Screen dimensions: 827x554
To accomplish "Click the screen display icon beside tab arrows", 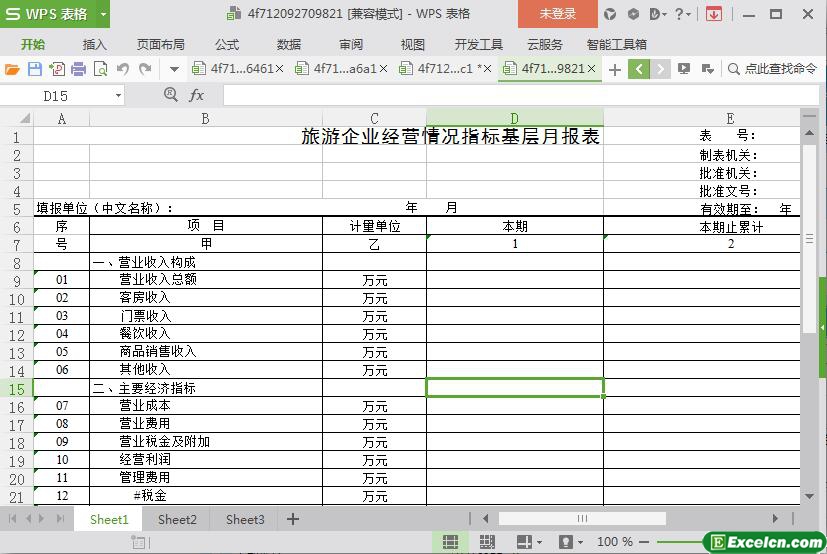I will coord(684,69).
